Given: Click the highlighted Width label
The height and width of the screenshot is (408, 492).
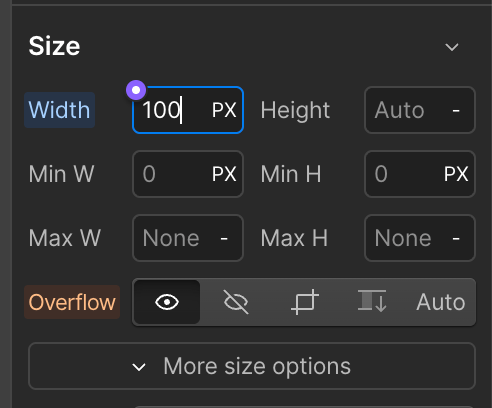Looking at the screenshot, I should coord(59,110).
